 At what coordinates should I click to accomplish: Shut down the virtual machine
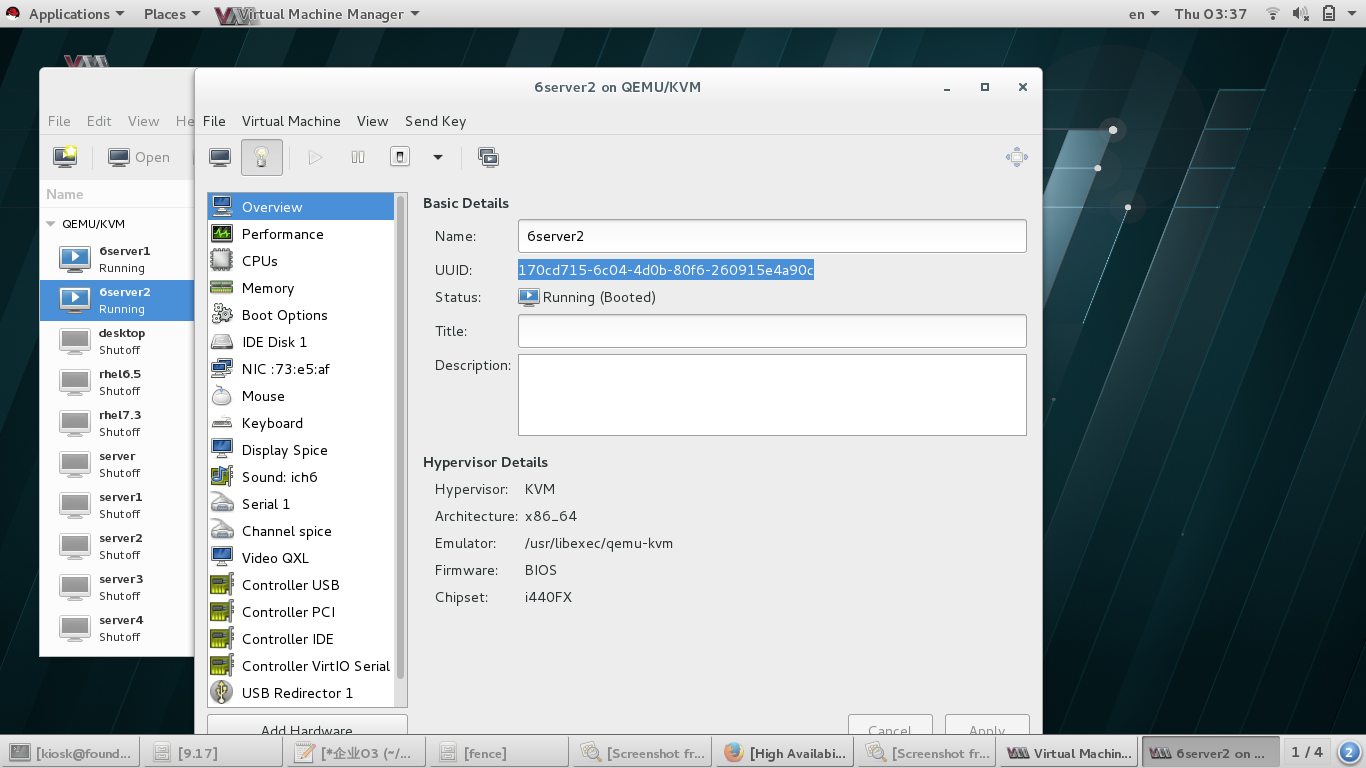click(400, 157)
